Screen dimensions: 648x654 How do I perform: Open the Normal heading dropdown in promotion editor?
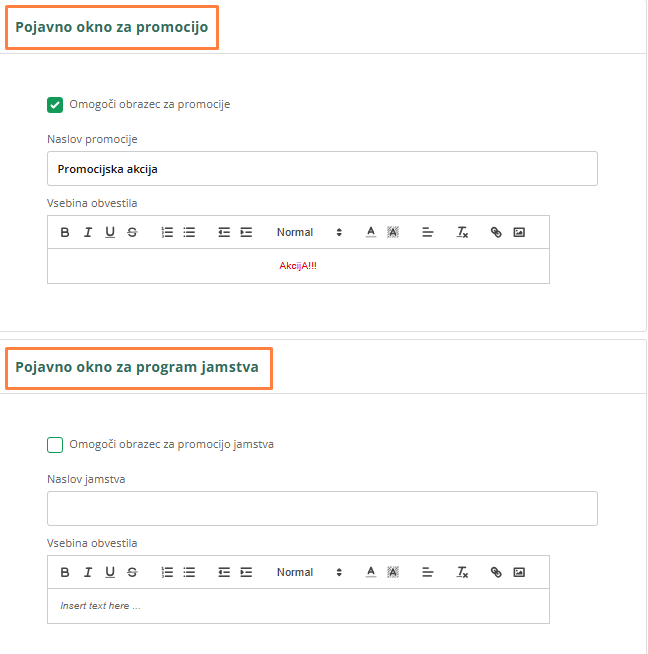coord(309,232)
